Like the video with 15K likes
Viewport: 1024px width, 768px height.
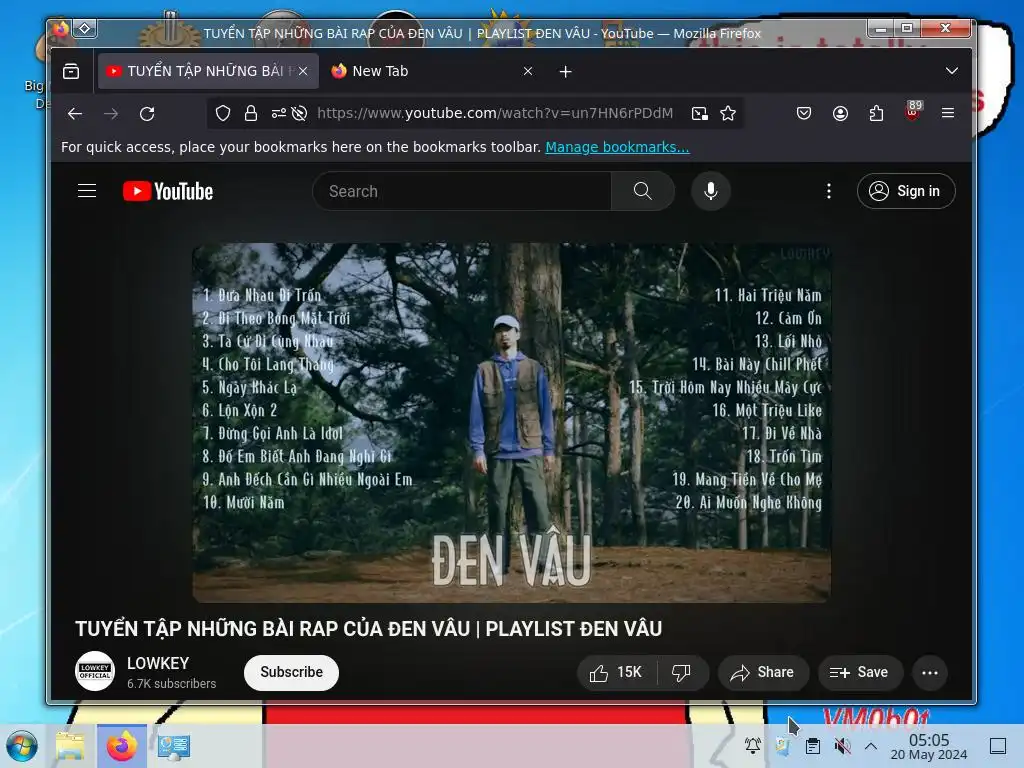pos(616,673)
